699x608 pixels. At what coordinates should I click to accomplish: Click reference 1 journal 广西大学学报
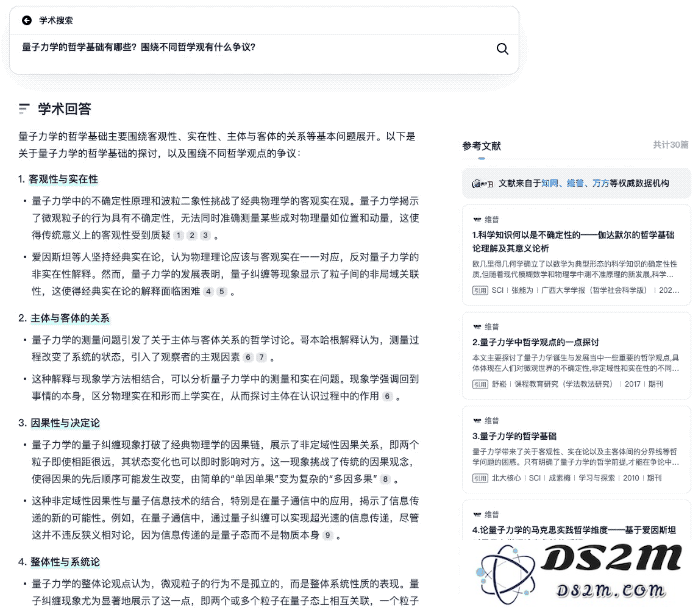tap(594, 290)
